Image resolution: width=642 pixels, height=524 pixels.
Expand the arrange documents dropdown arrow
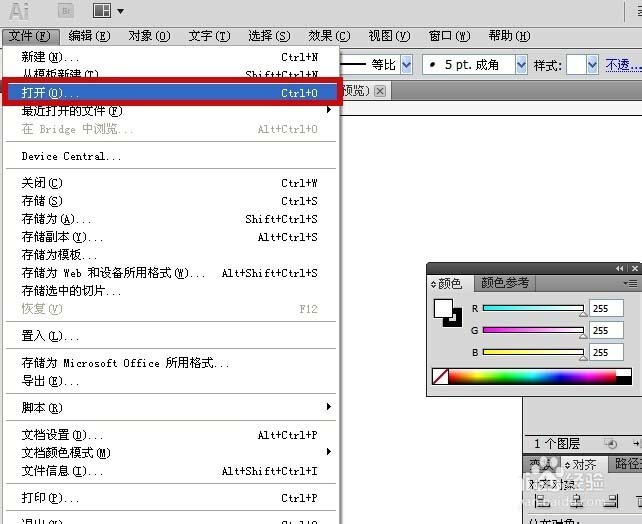(120, 11)
